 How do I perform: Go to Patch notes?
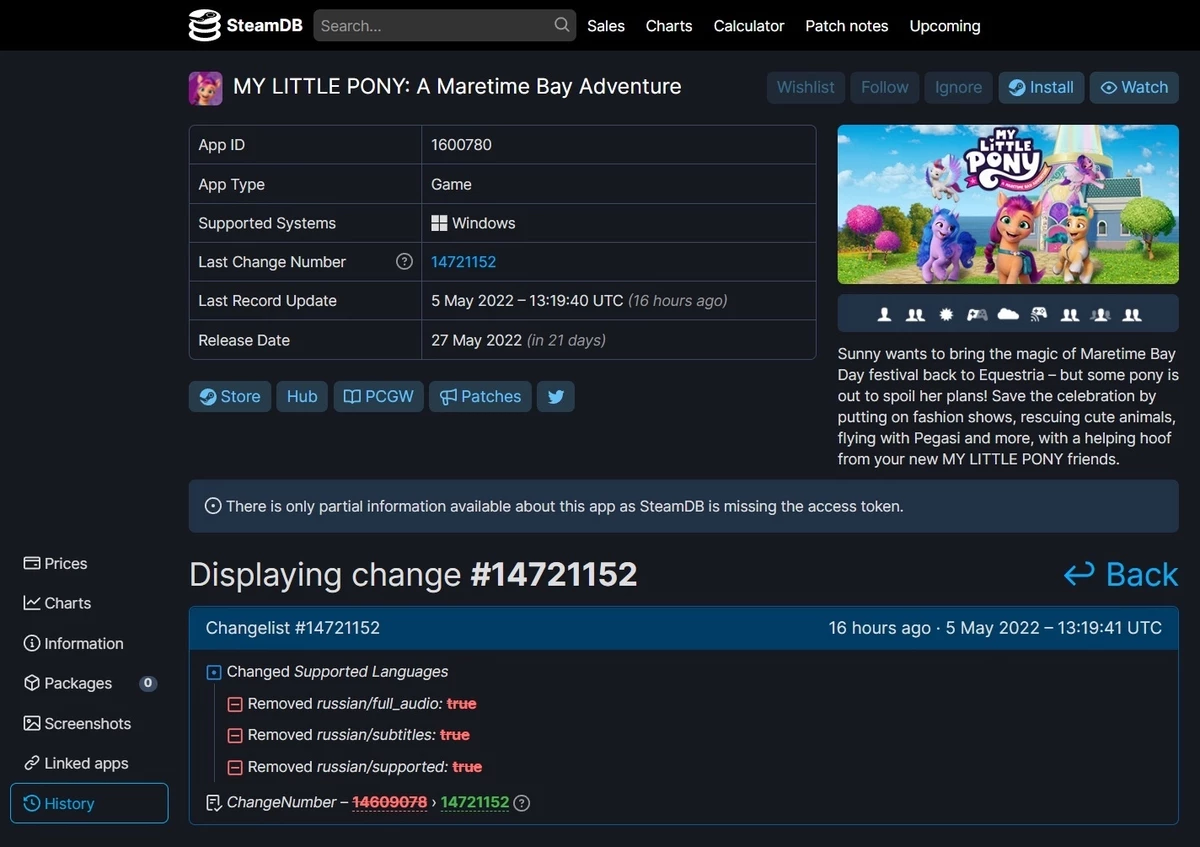[x=847, y=26]
